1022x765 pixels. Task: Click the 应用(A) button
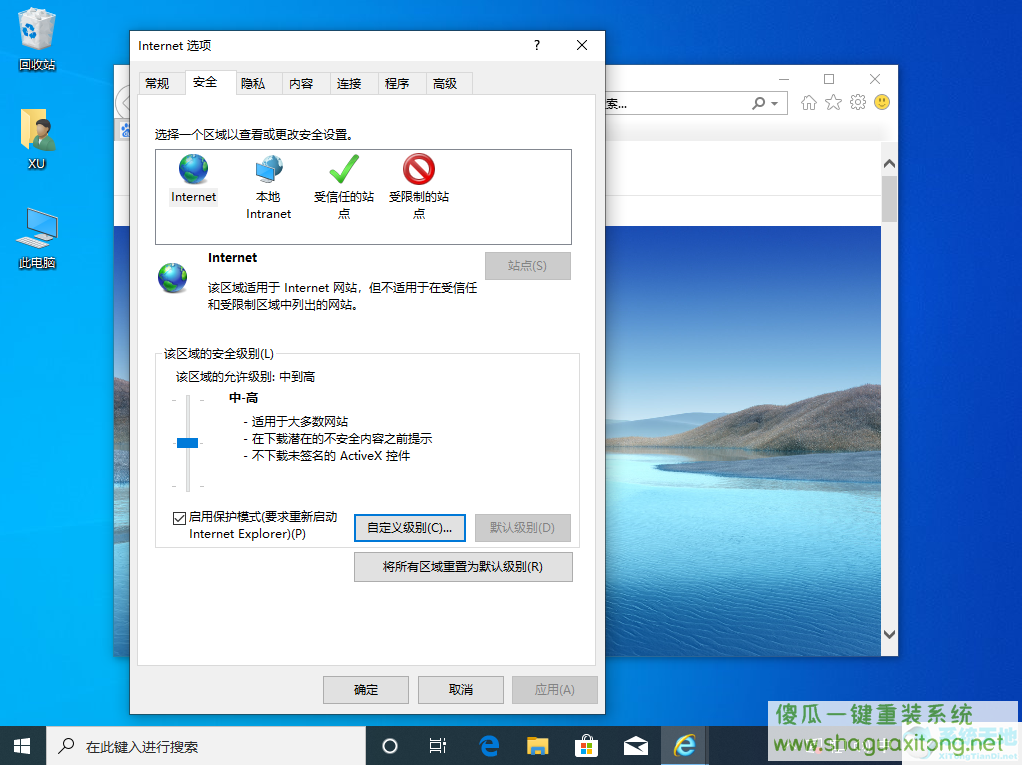coord(555,689)
